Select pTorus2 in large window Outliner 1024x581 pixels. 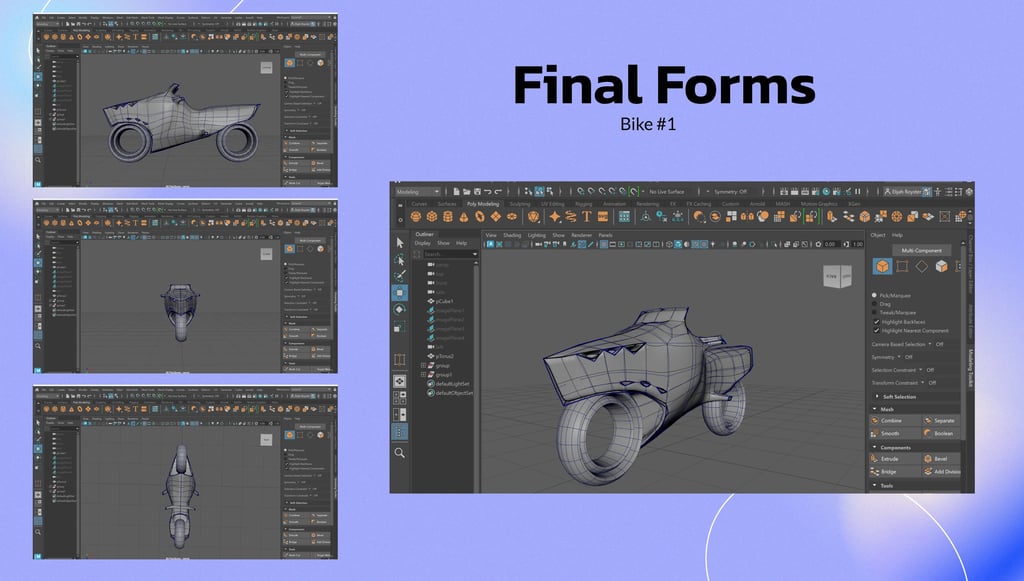coord(444,356)
